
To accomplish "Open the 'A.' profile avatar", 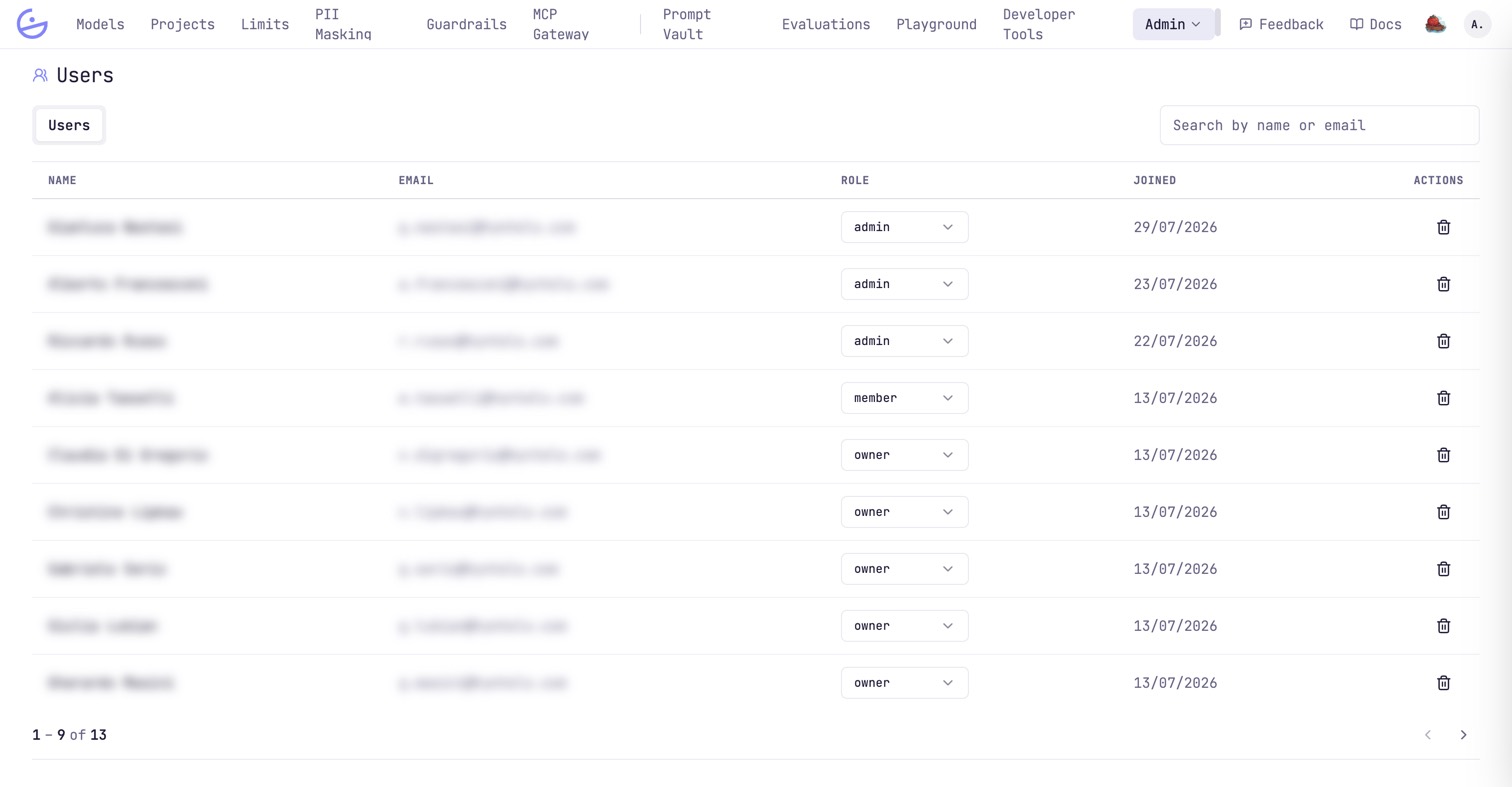I will click(x=1477, y=24).
